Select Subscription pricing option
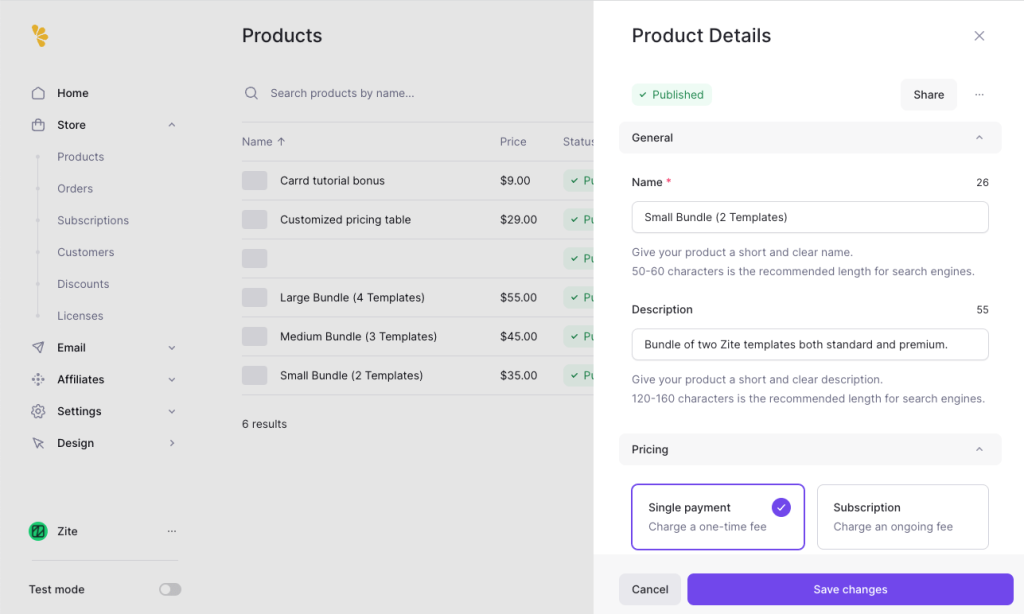The width and height of the screenshot is (1024, 614). [x=903, y=517]
